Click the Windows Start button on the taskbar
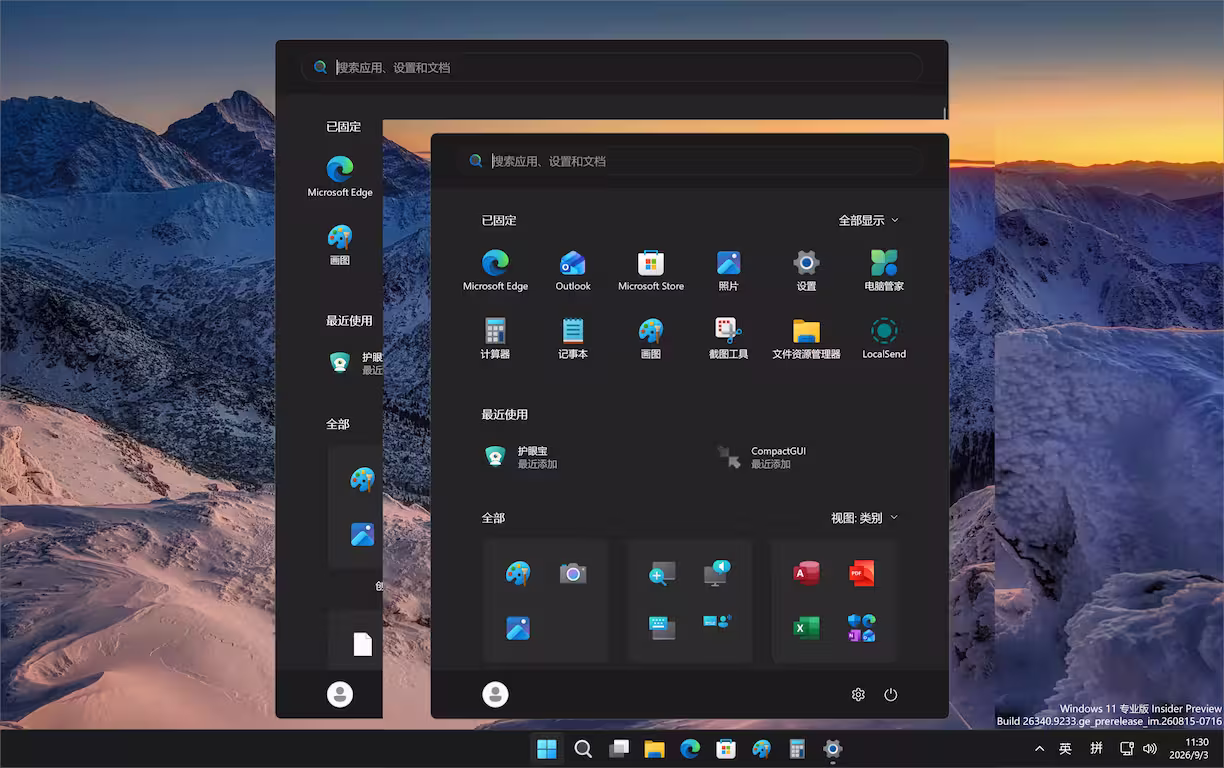The image size is (1224, 768). coord(547,749)
